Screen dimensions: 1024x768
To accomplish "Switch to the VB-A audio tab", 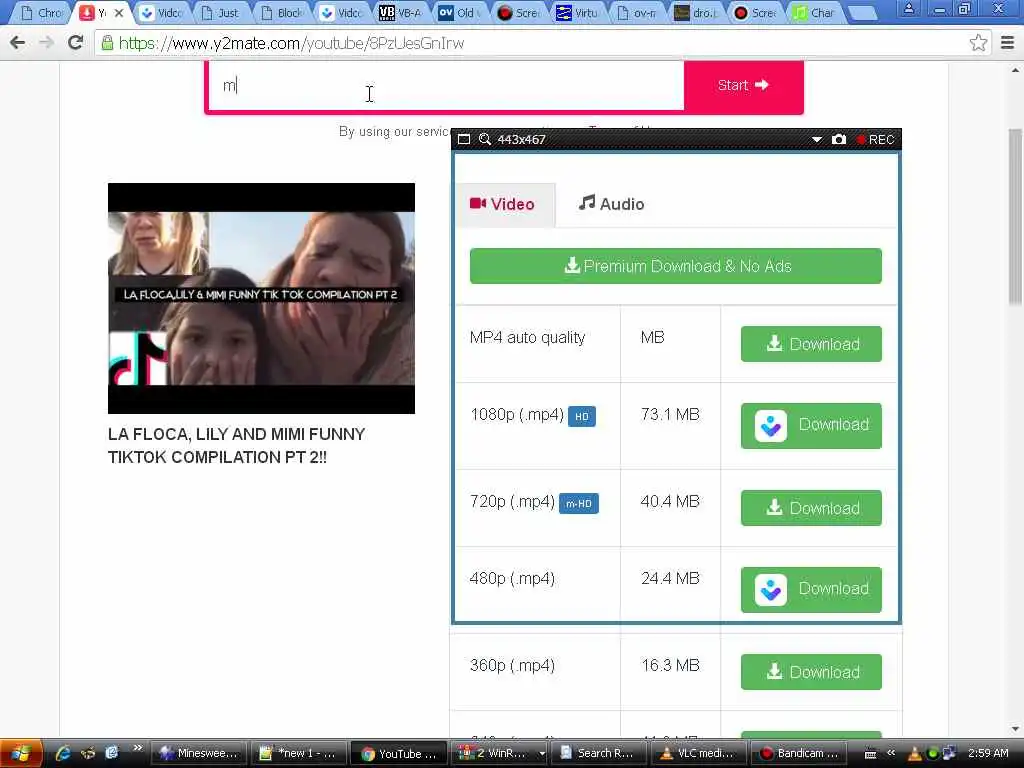I will [402, 12].
